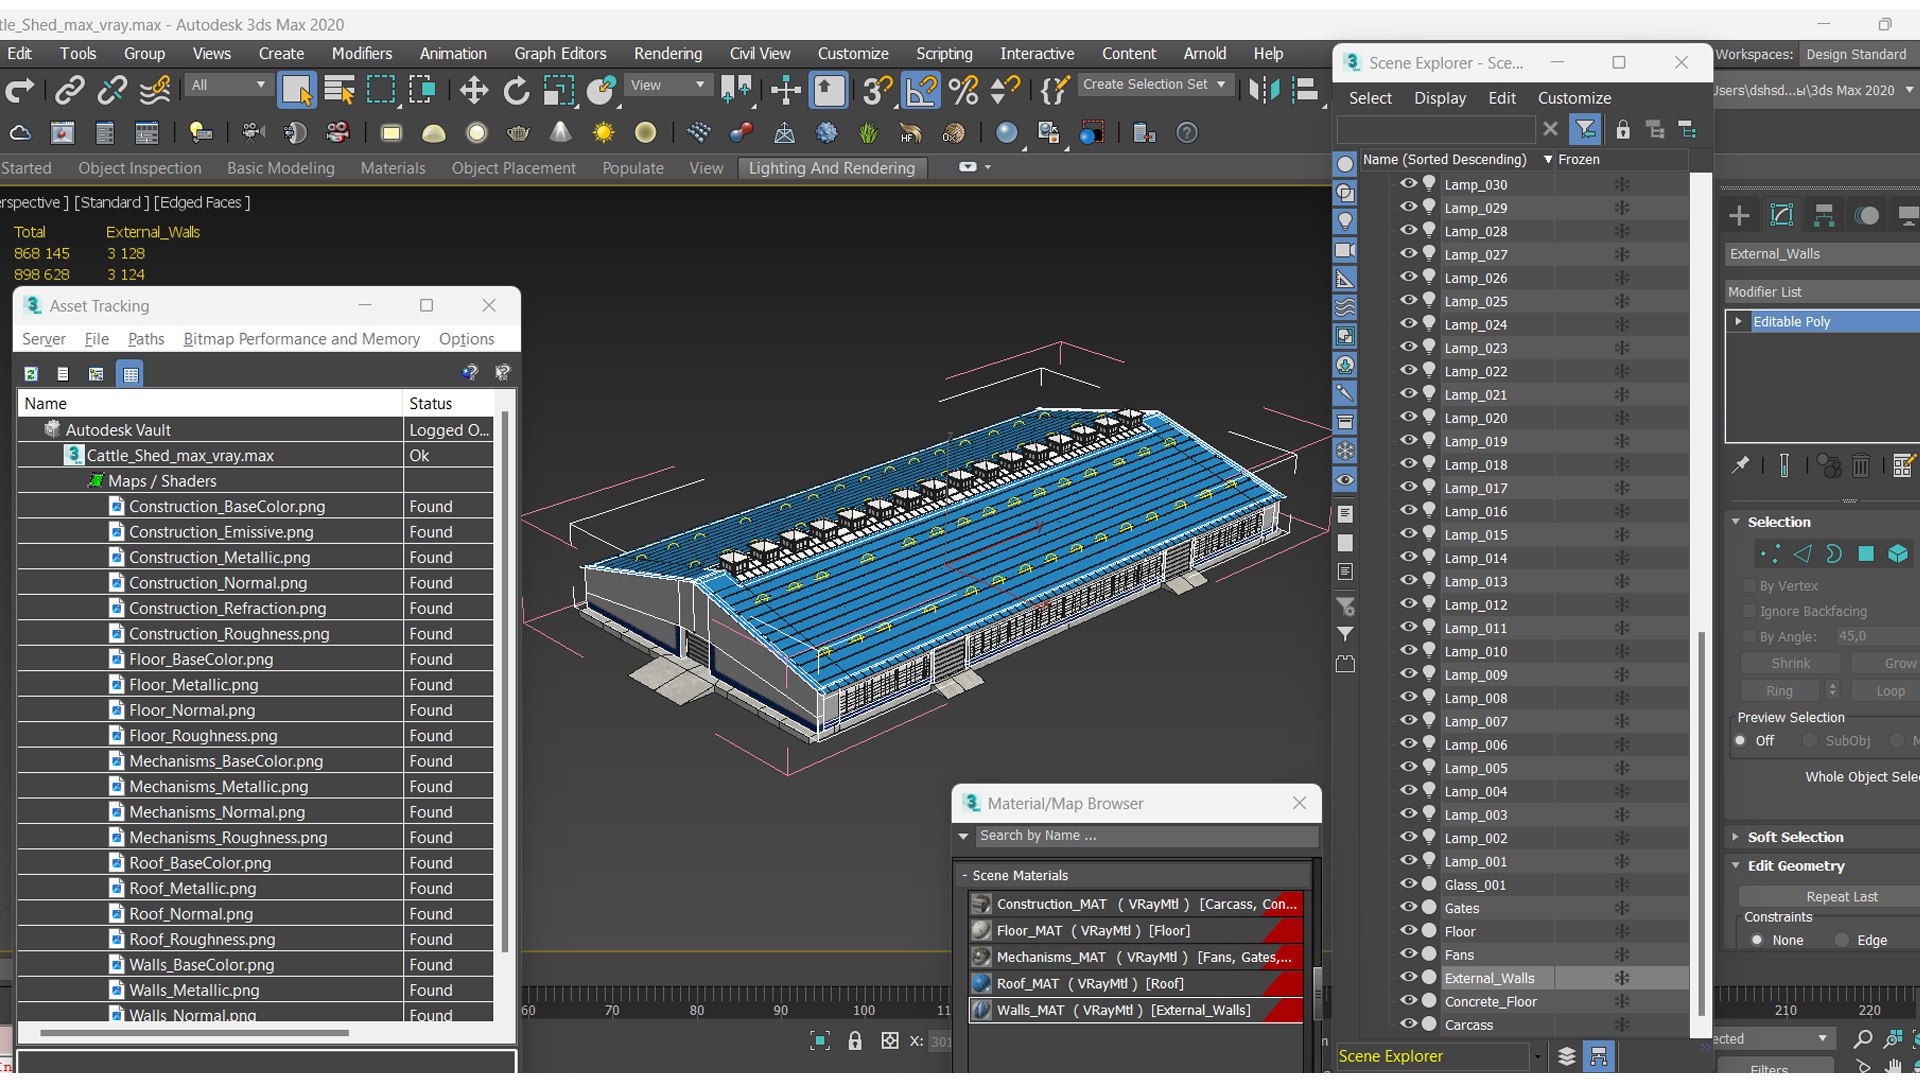The width and height of the screenshot is (1920, 1080).
Task: Click the Search by Name material field
Action: point(1146,836)
